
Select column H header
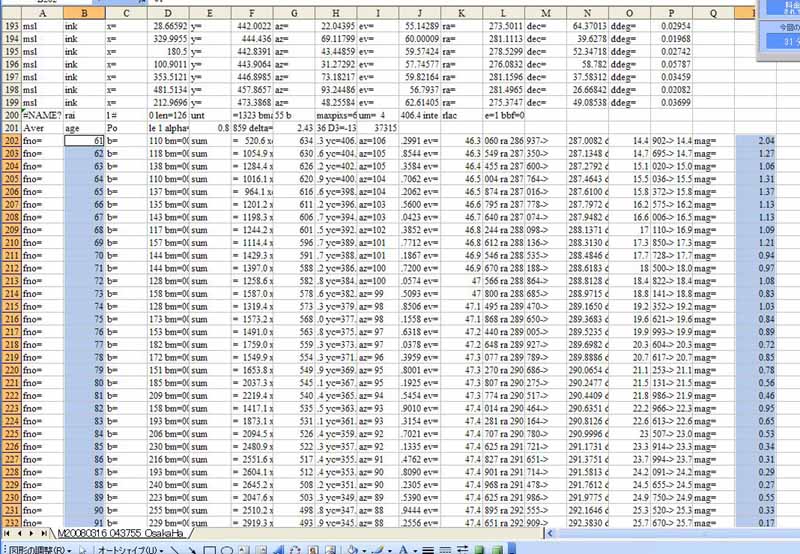point(336,13)
